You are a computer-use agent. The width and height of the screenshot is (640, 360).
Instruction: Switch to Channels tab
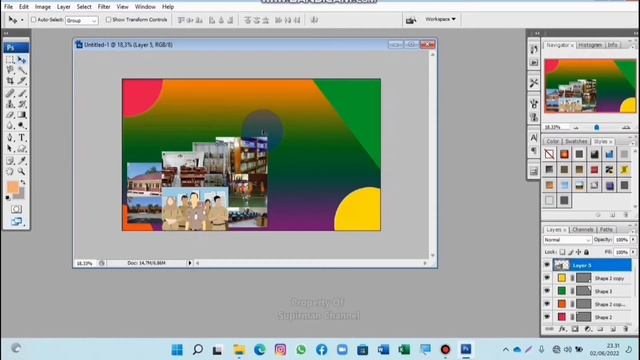click(x=582, y=229)
